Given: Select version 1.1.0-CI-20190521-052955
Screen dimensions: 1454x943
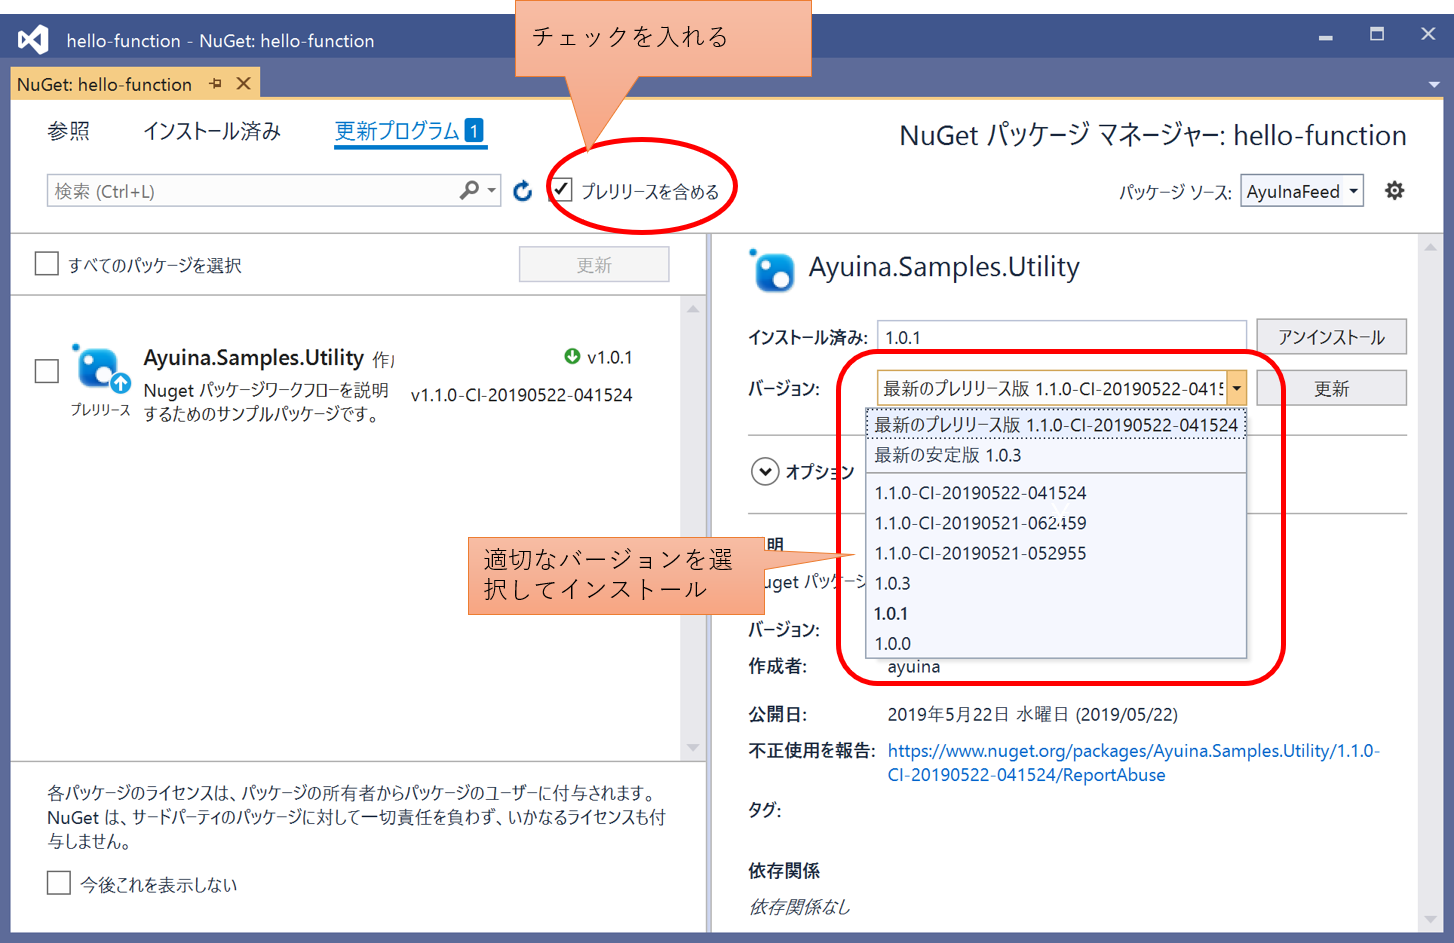Looking at the screenshot, I should tap(1056, 553).
